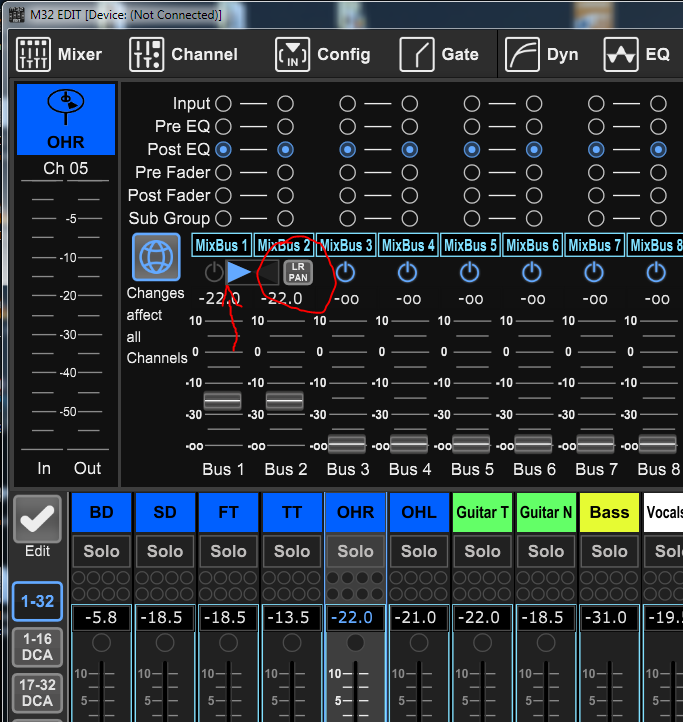Click the Bus 6 send fader handle
Screen dimensions: 683x722
(533, 445)
